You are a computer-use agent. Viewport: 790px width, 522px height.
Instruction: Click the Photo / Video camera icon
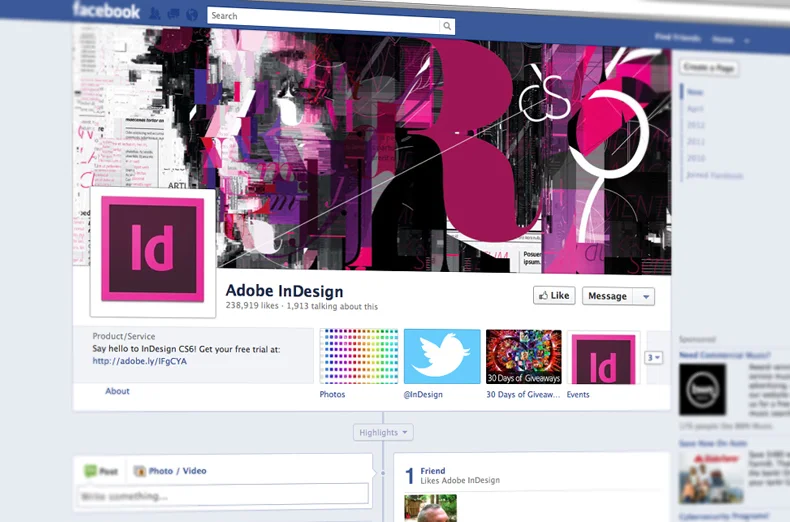[x=140, y=471]
